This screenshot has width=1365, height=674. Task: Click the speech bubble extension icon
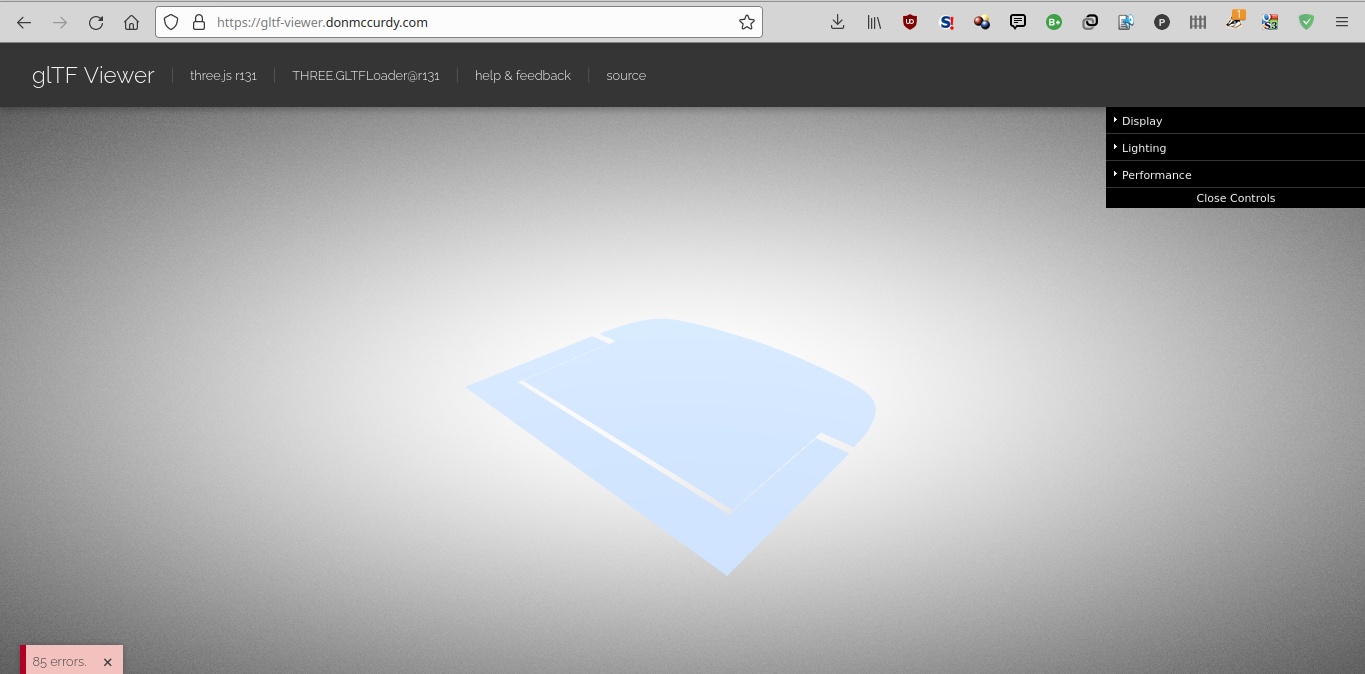[x=1017, y=21]
